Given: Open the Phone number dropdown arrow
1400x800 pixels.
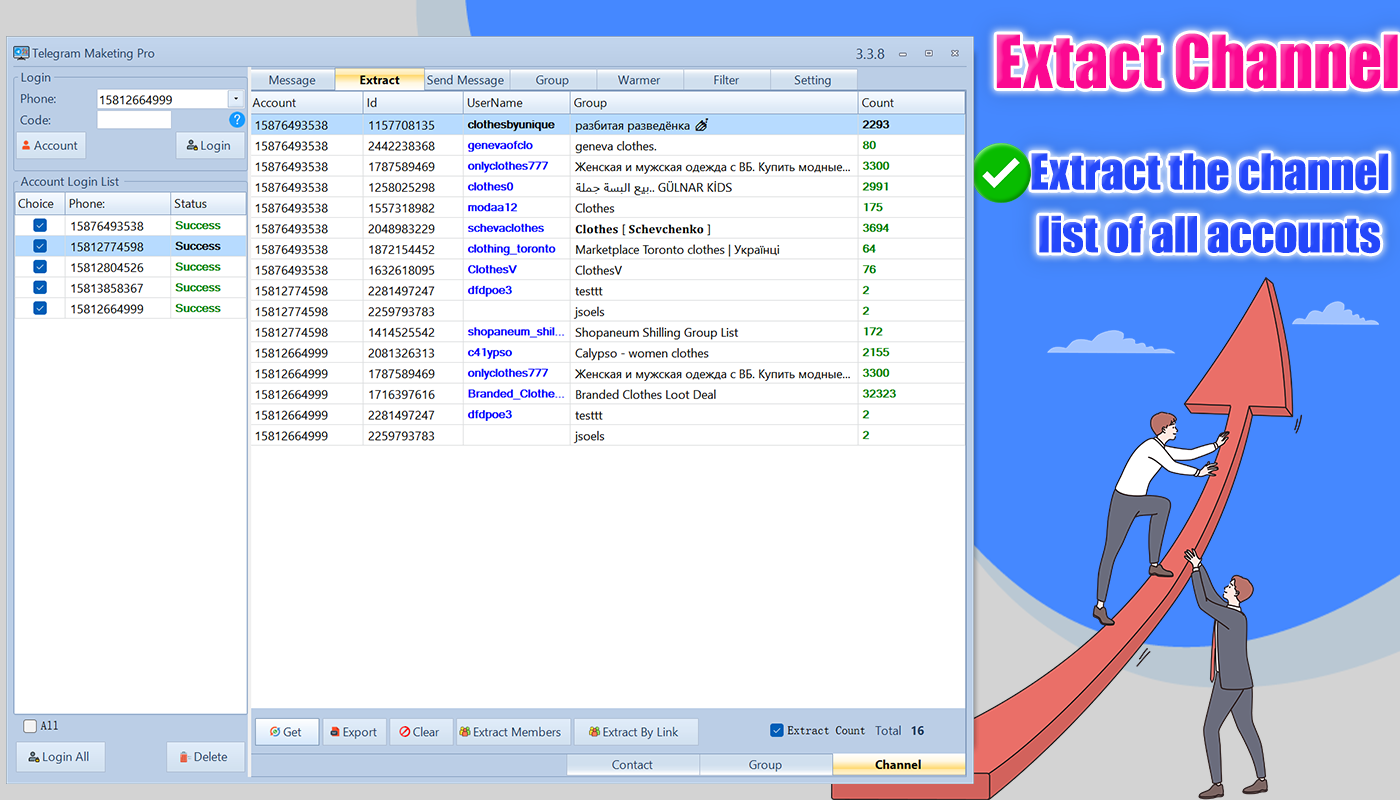Looking at the screenshot, I should tap(236, 99).
